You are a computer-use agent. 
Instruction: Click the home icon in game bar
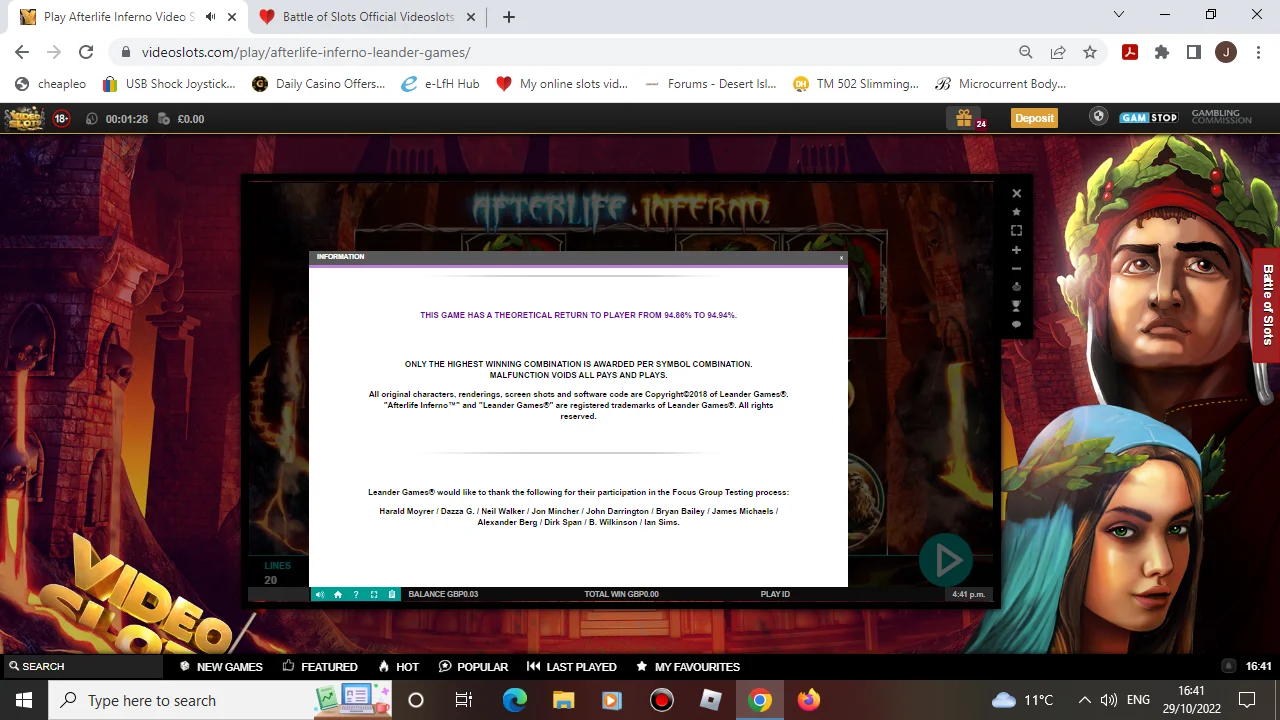pos(338,594)
